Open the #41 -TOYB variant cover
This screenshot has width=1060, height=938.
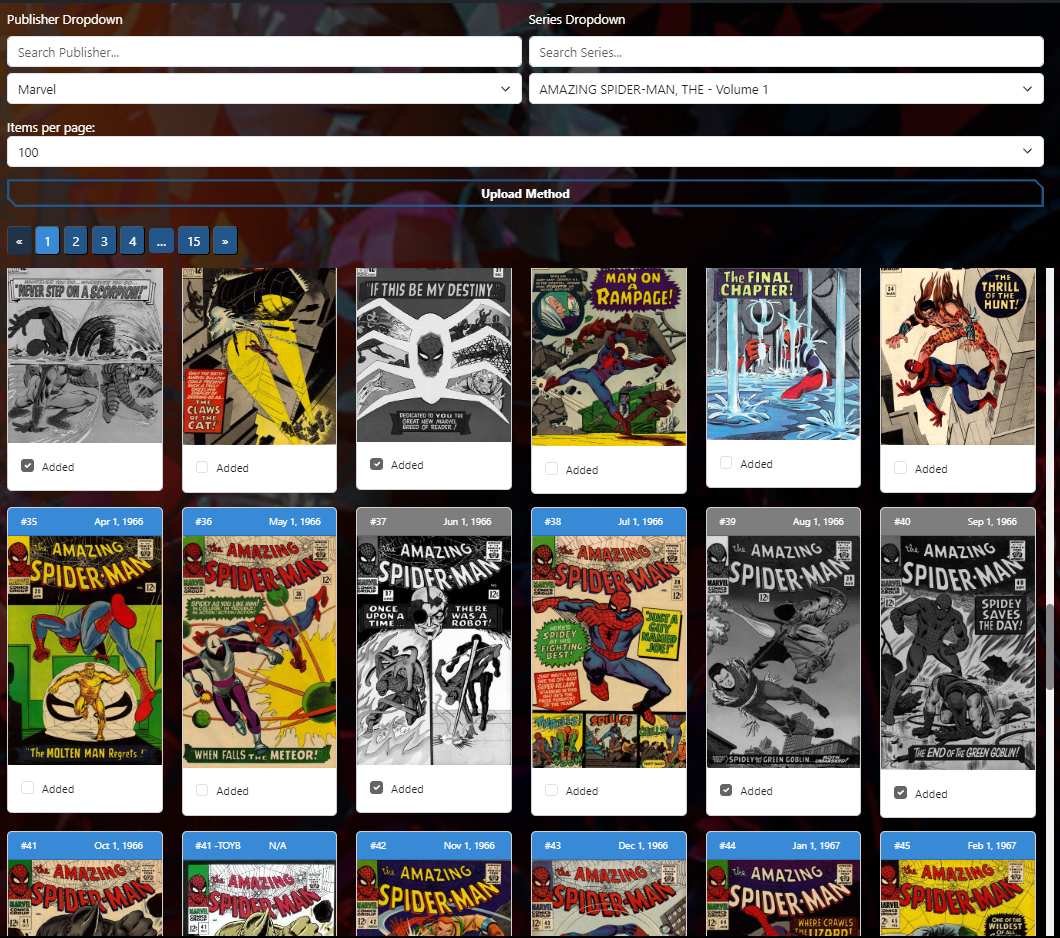[260, 898]
